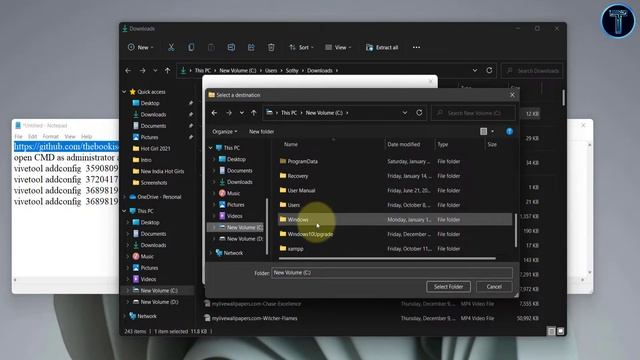Screen dimensions: 640x360
Task: Click Explorer back arrow in Downloads window
Action: coord(128,71)
